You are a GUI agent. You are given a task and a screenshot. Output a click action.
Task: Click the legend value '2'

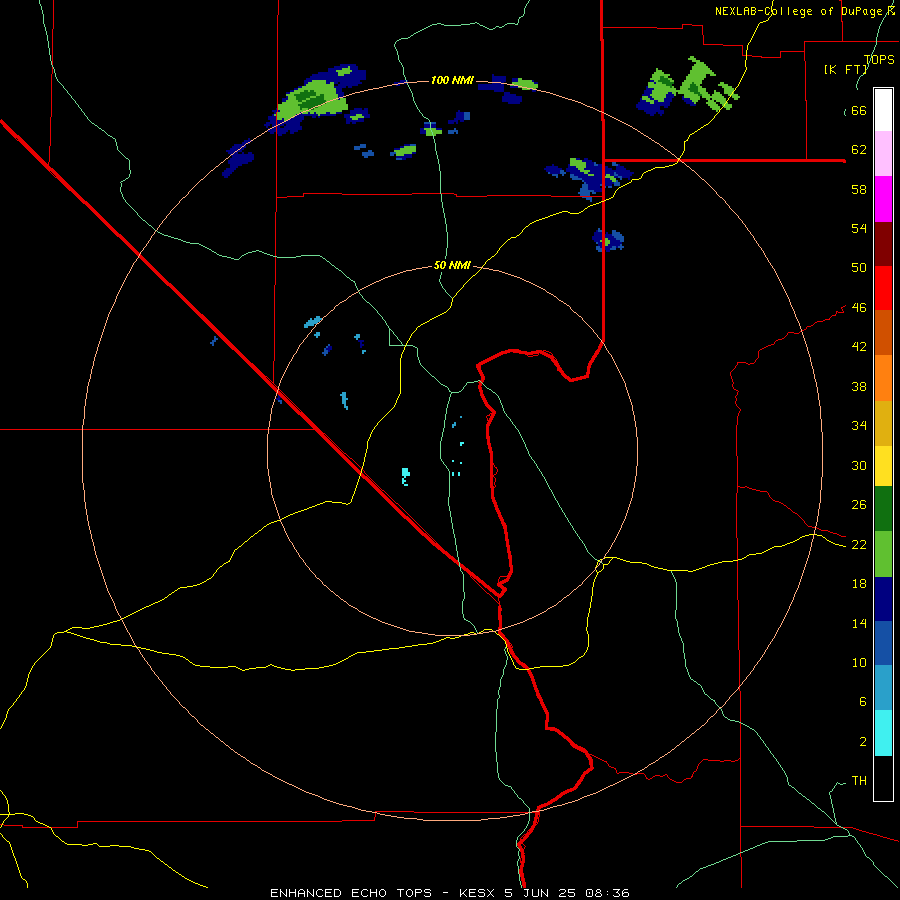(x=862, y=742)
